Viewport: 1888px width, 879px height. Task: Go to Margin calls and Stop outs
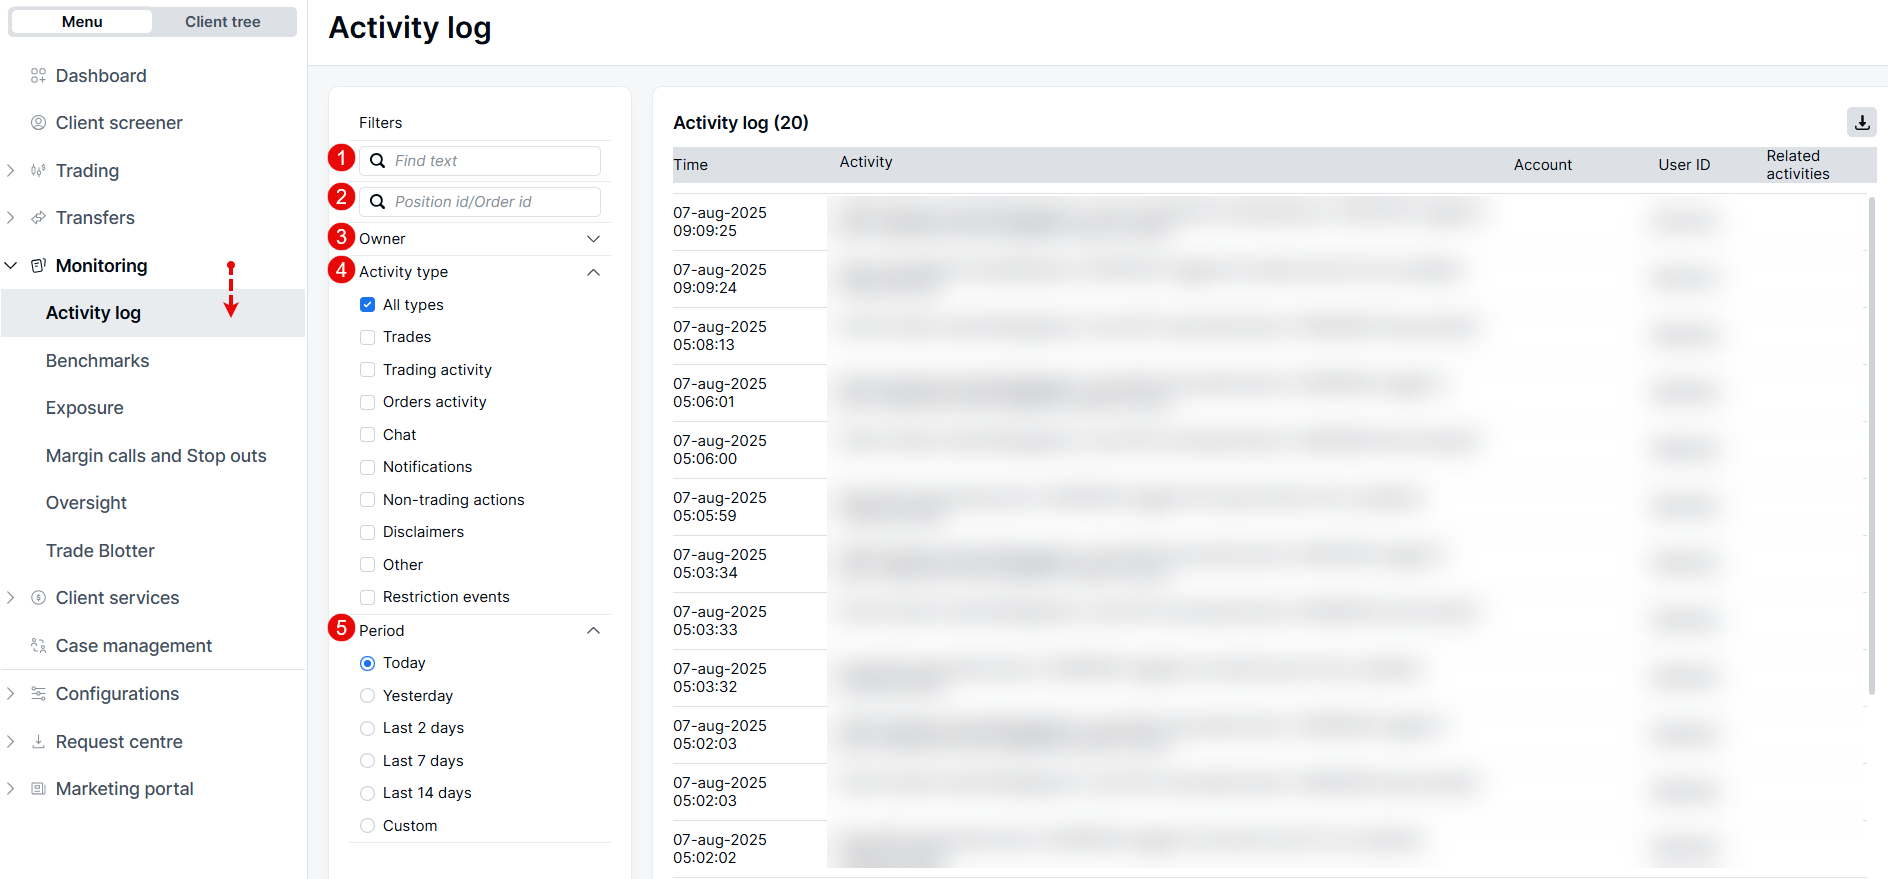point(156,456)
